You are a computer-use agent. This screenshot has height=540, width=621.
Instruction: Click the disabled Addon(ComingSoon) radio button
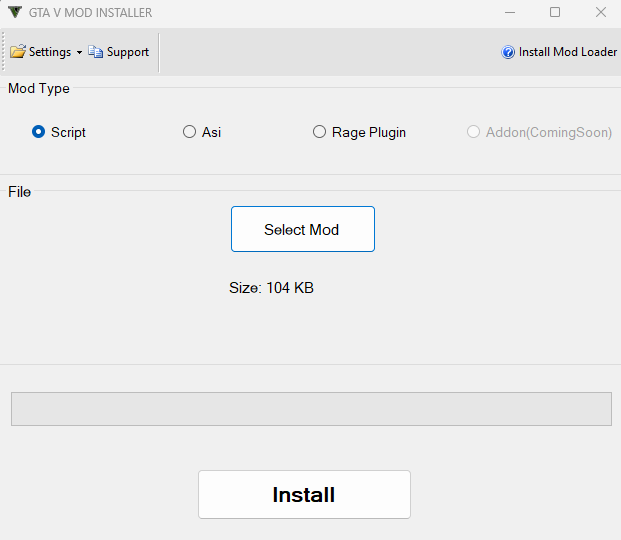[473, 132]
